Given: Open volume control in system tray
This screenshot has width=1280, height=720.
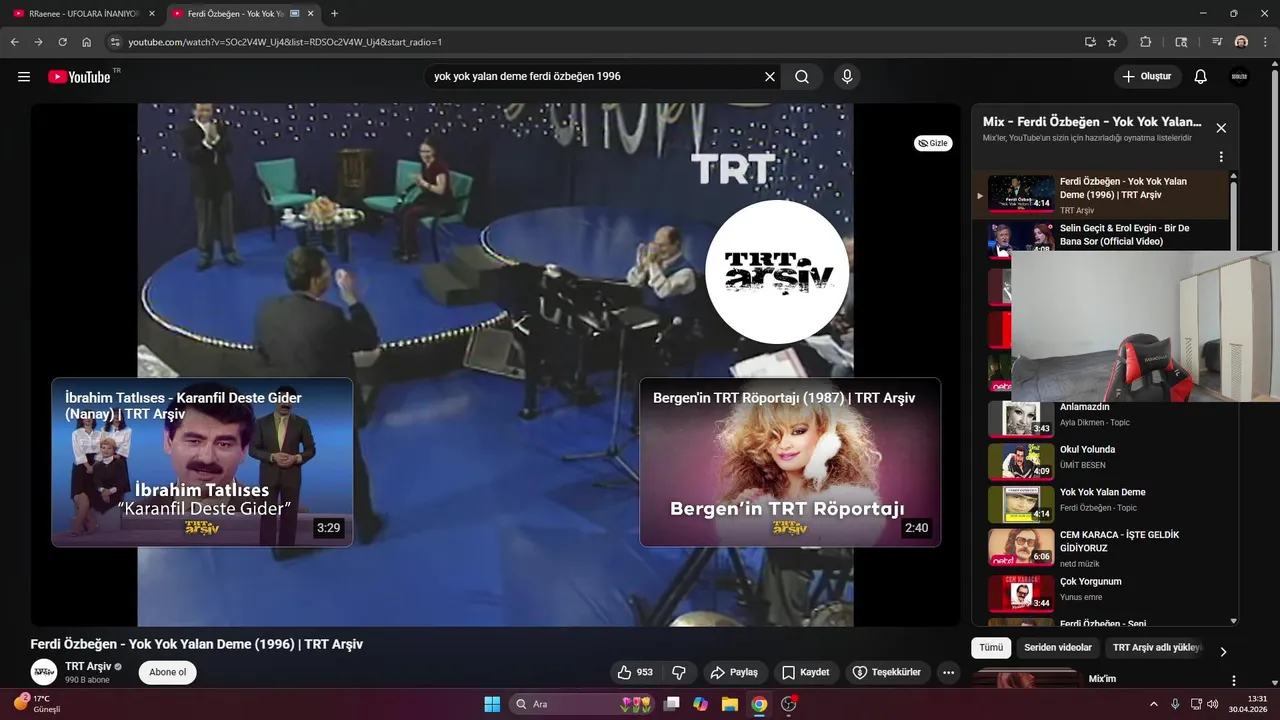Looking at the screenshot, I should (x=1212, y=704).
